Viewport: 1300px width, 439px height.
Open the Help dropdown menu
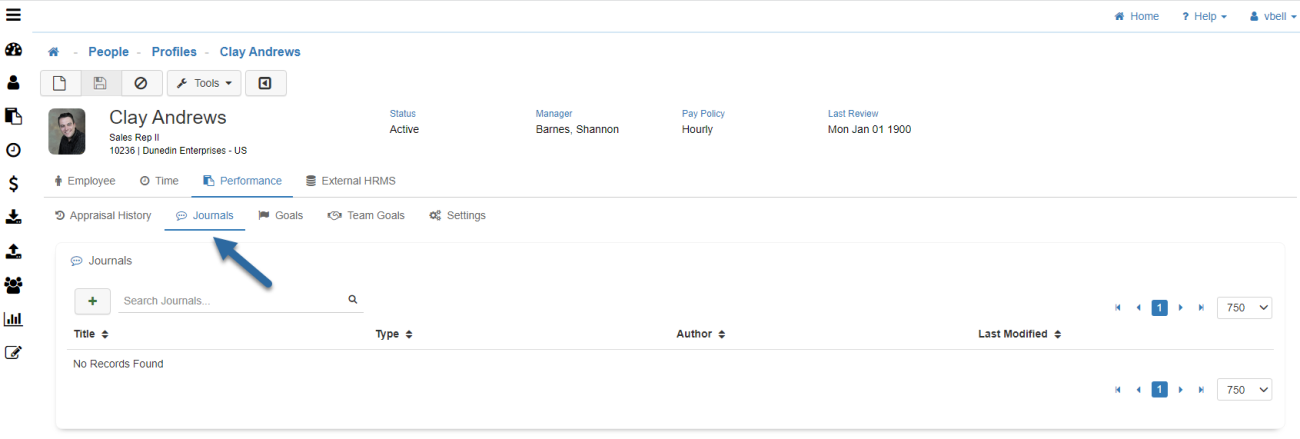coord(1204,16)
